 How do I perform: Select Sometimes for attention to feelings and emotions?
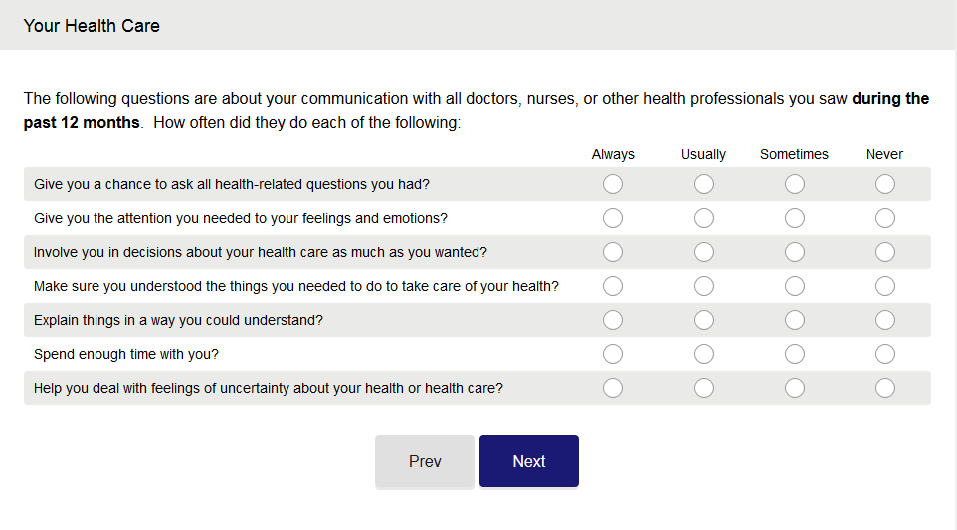tap(794, 218)
